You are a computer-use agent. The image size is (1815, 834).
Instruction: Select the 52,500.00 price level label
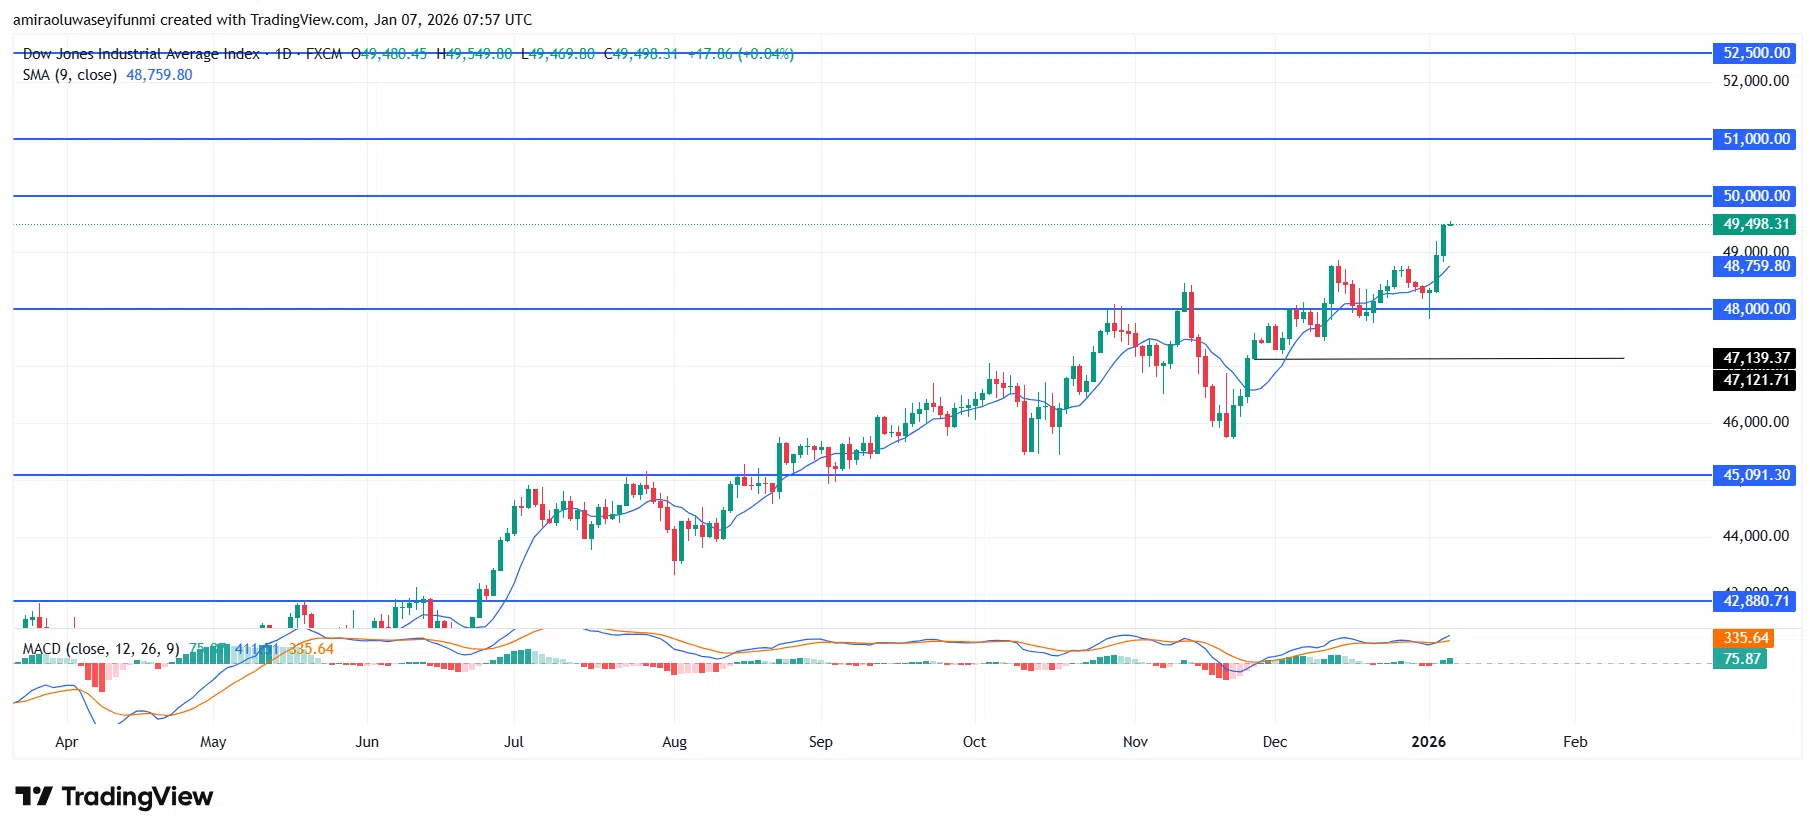pyautogui.click(x=1755, y=53)
